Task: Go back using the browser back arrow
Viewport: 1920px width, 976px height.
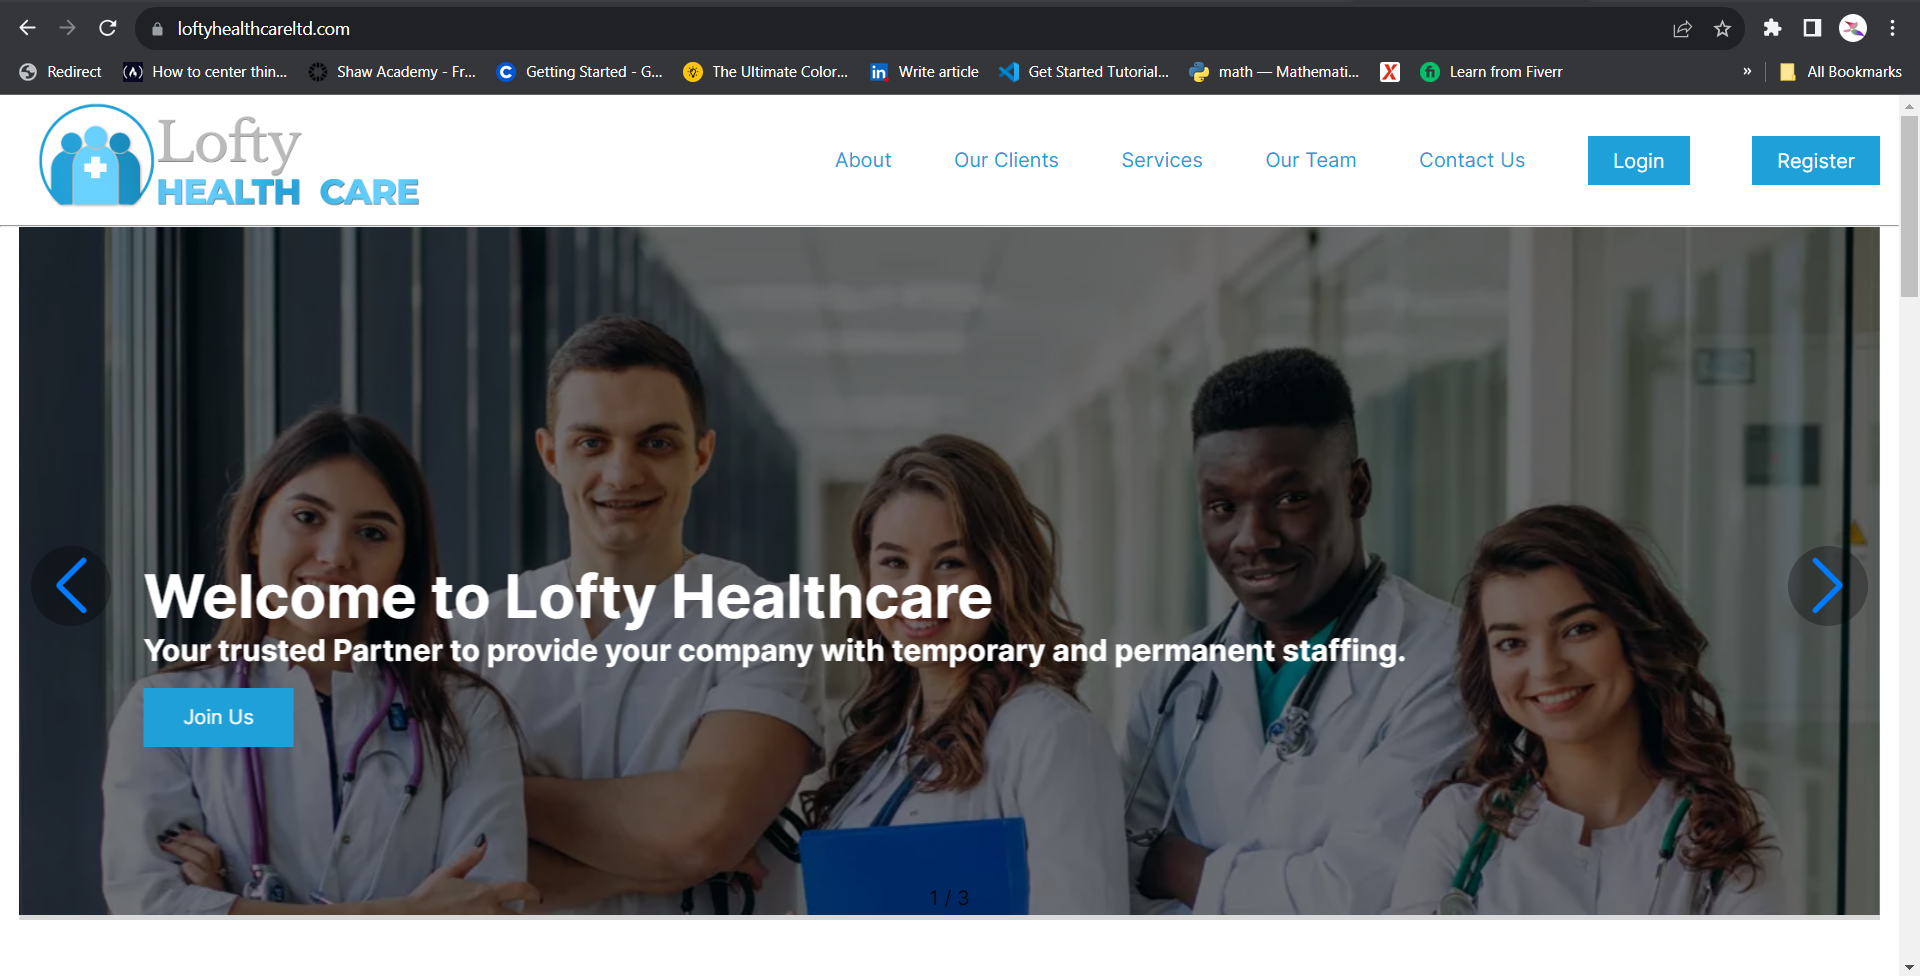Action: (x=28, y=28)
